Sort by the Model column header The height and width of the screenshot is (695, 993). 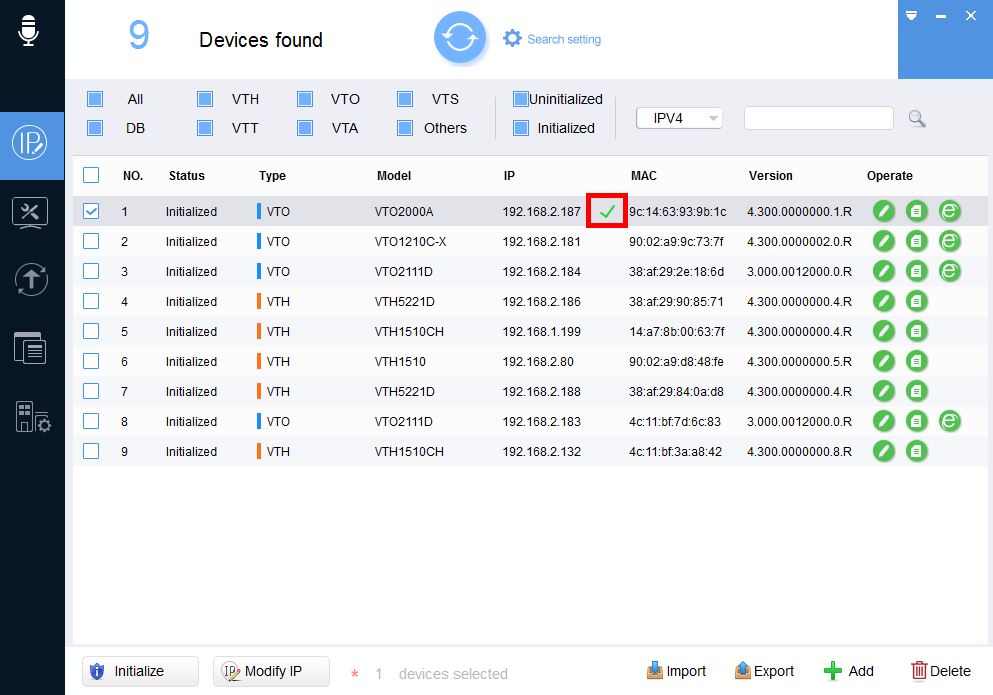394,175
